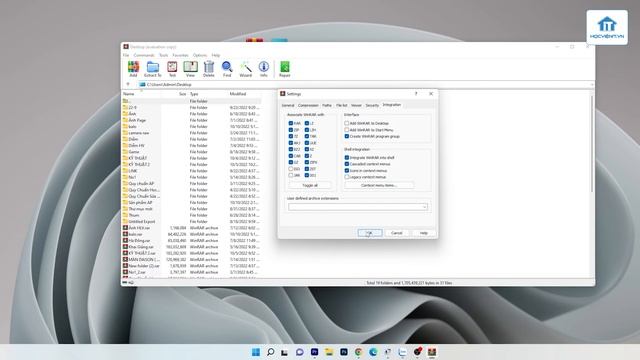Viewport: 640px width, 360px height.
Task: Click the Delete trash icon in toolbar
Action: pos(209,69)
